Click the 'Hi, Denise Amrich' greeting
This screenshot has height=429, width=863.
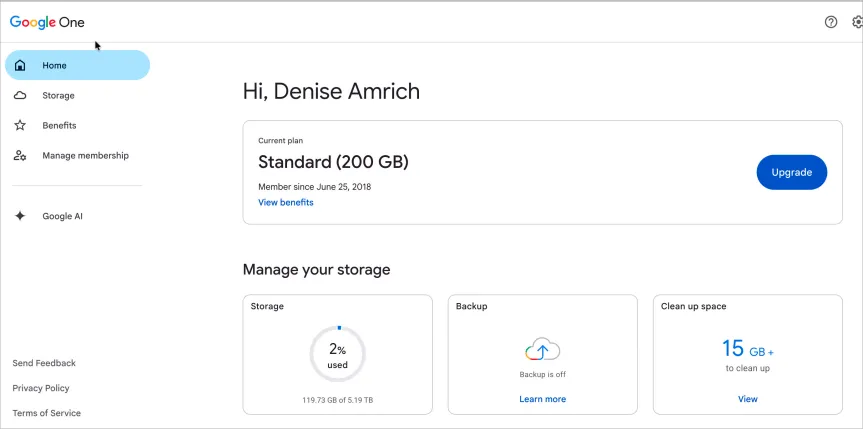(x=331, y=91)
